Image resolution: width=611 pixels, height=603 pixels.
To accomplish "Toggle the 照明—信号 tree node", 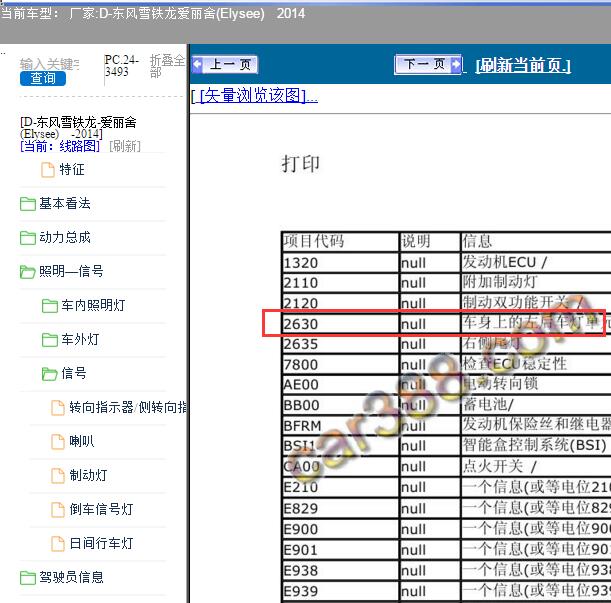I will pos(71,271).
